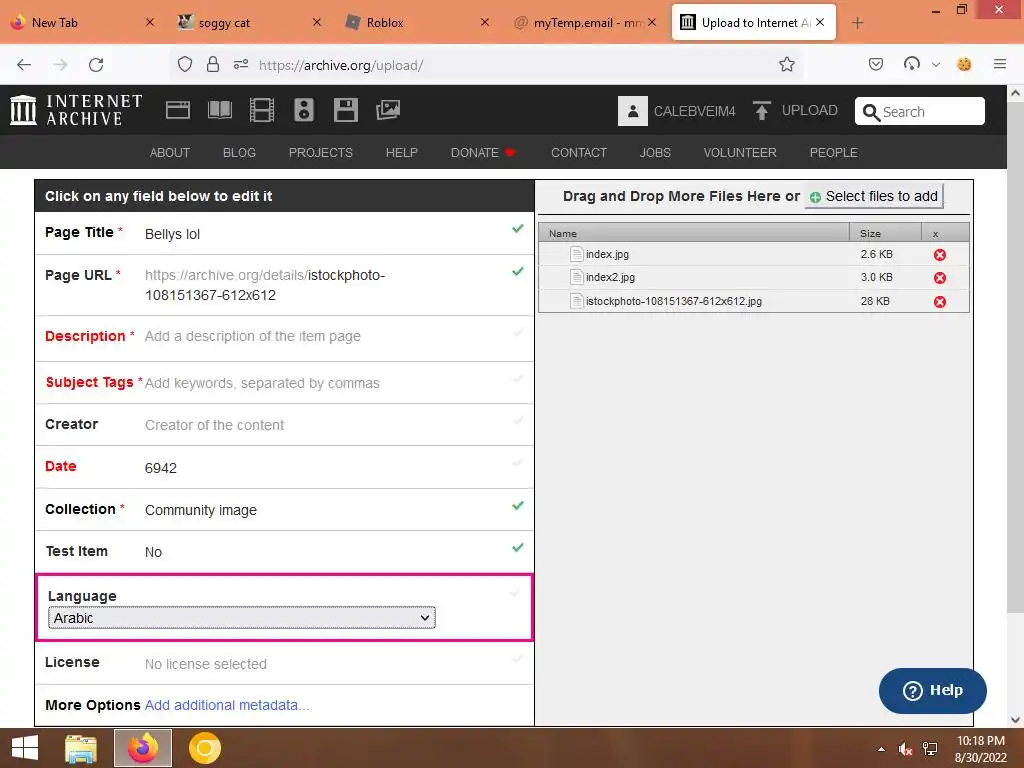1024x768 pixels.
Task: Click the upload arrow icon
Action: coord(761,110)
